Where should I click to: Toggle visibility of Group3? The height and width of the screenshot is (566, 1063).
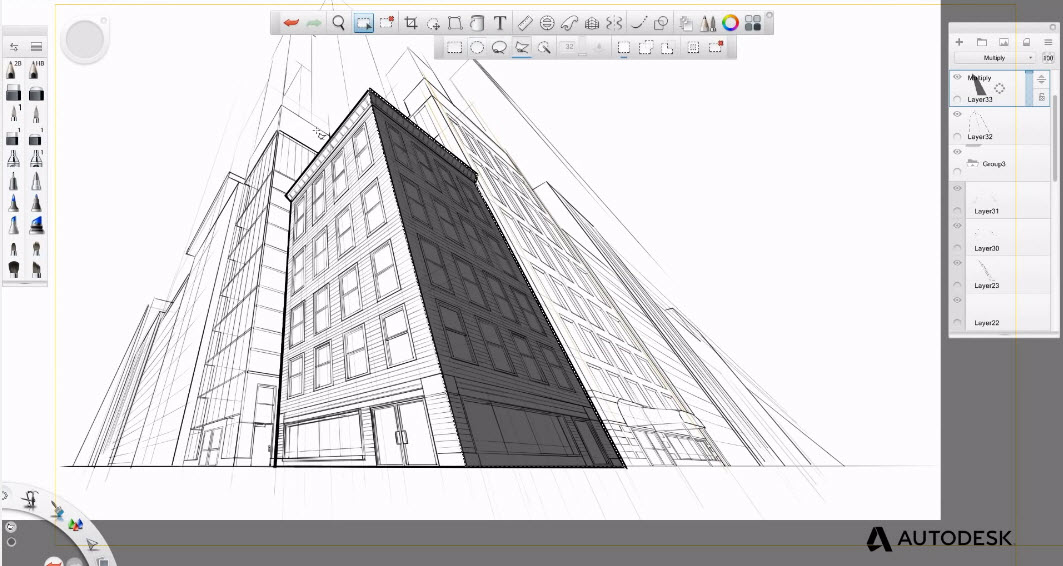[957, 152]
